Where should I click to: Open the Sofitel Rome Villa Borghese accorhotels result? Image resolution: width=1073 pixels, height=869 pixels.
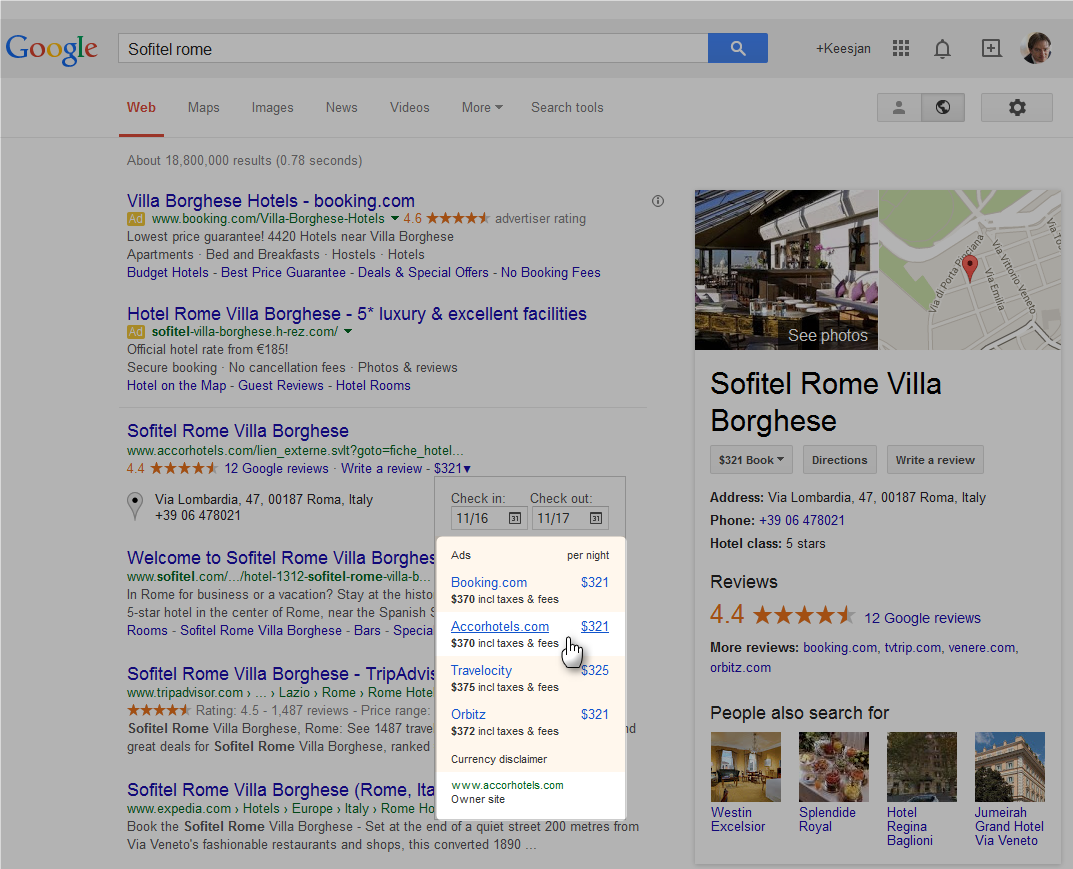[237, 430]
